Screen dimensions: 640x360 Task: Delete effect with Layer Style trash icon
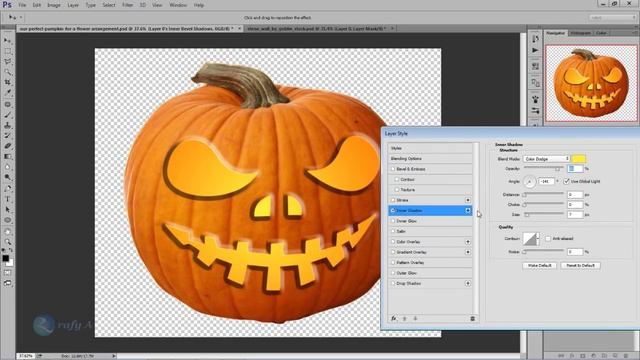472,318
